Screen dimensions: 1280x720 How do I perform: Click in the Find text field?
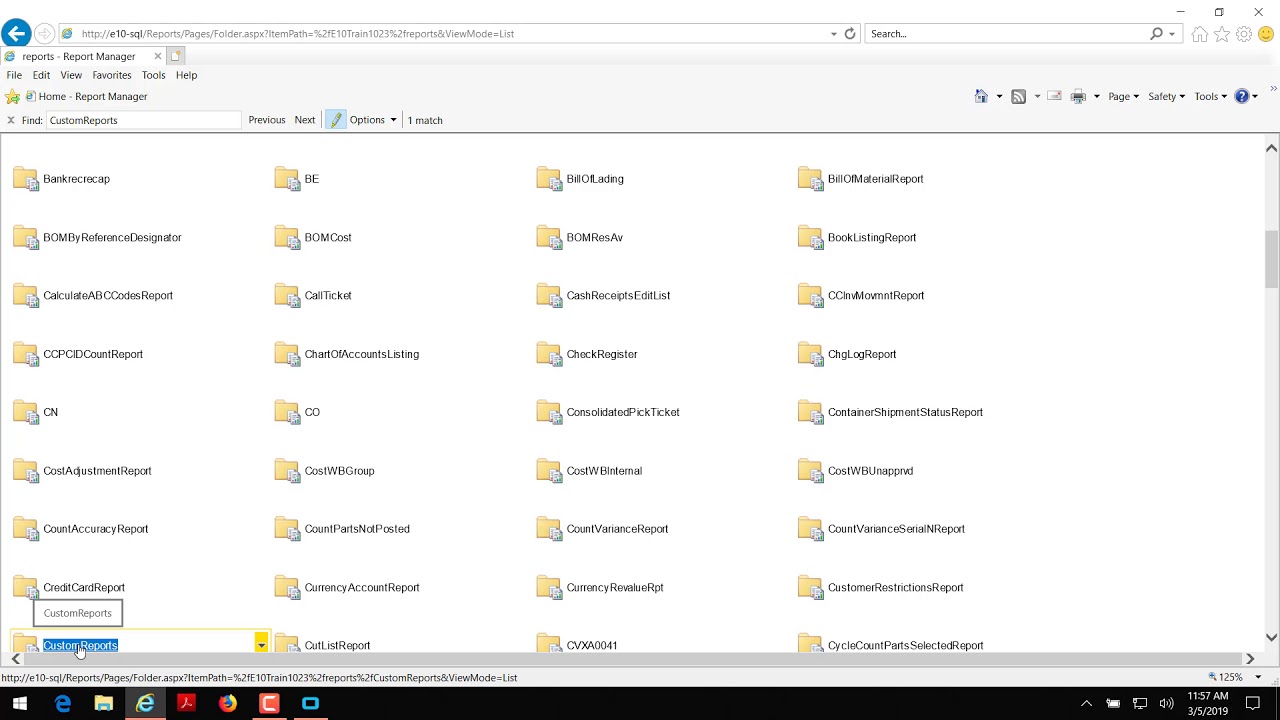click(143, 120)
